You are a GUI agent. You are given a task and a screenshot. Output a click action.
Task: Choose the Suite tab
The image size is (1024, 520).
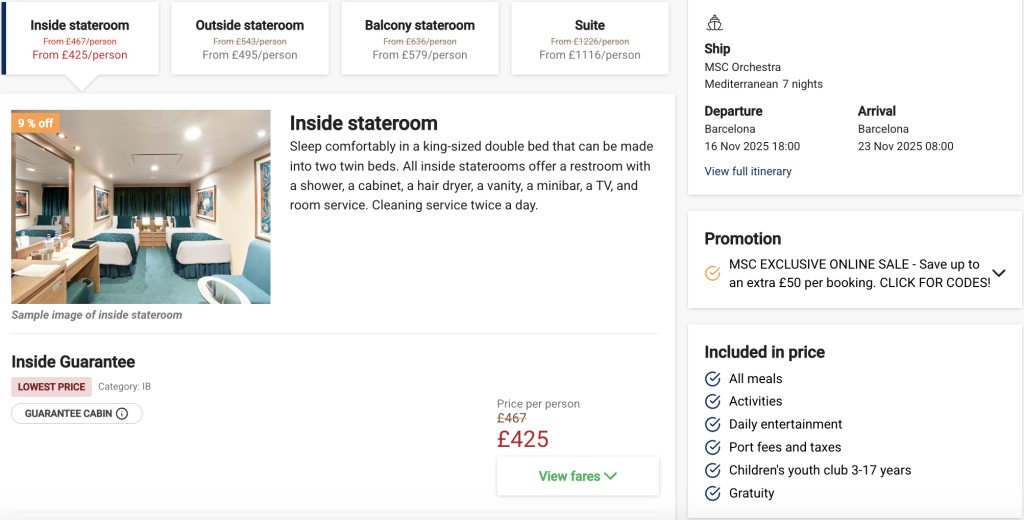click(x=590, y=39)
